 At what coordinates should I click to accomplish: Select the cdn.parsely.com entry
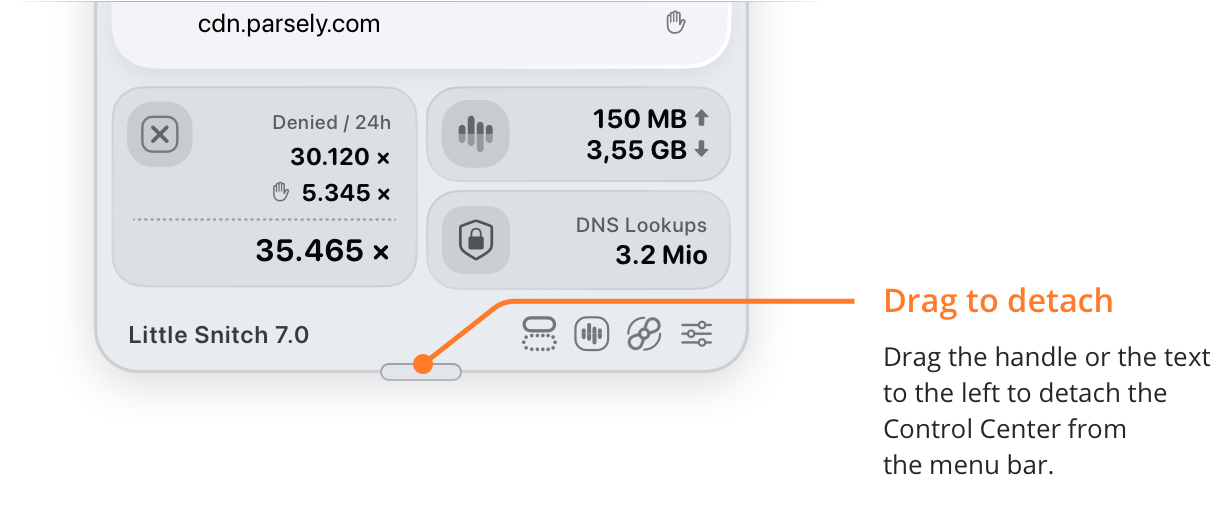(x=289, y=24)
